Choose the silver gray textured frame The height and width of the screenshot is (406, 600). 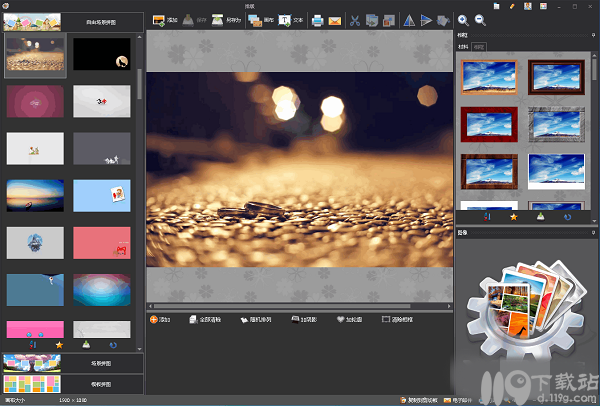556,124
